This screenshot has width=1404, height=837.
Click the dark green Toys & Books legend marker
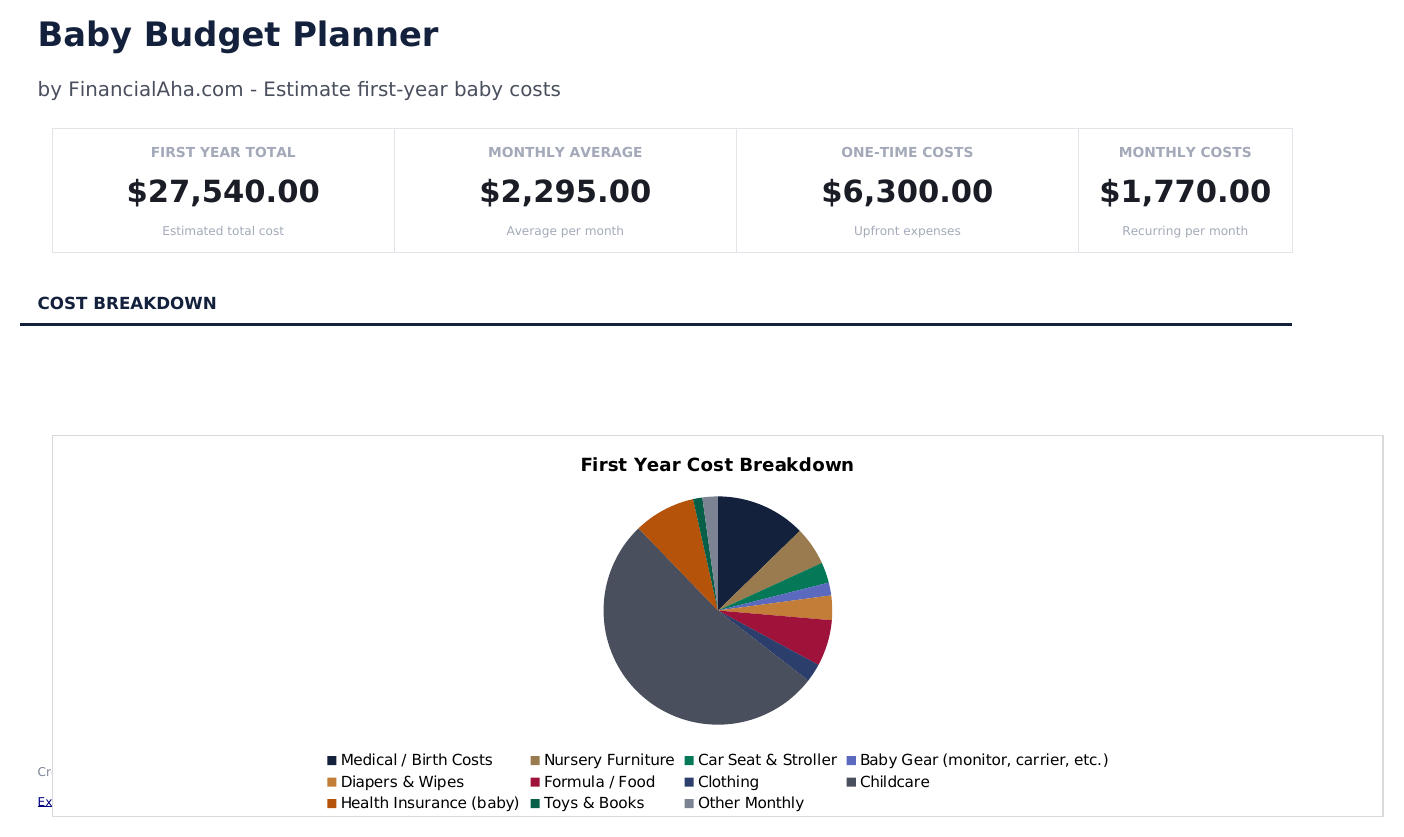point(535,802)
